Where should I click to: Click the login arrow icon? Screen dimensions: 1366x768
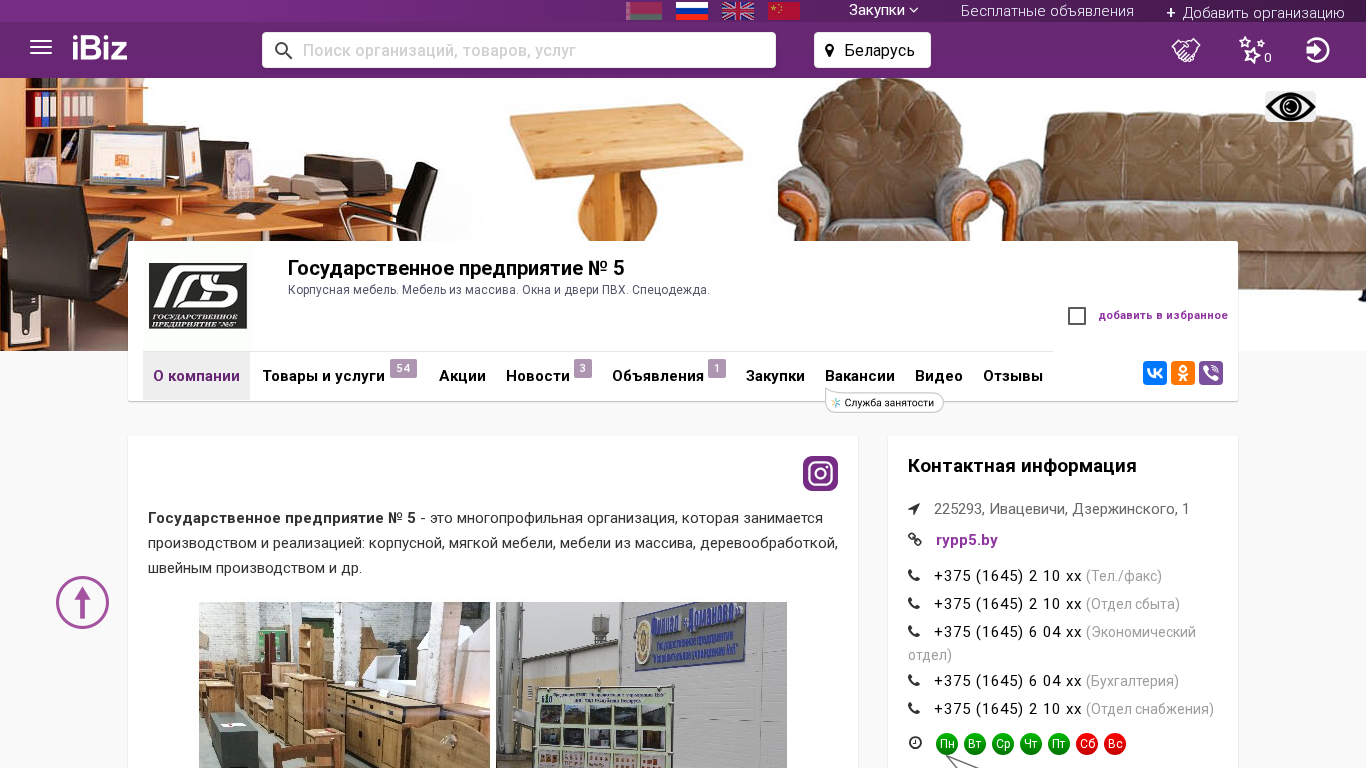click(1317, 50)
